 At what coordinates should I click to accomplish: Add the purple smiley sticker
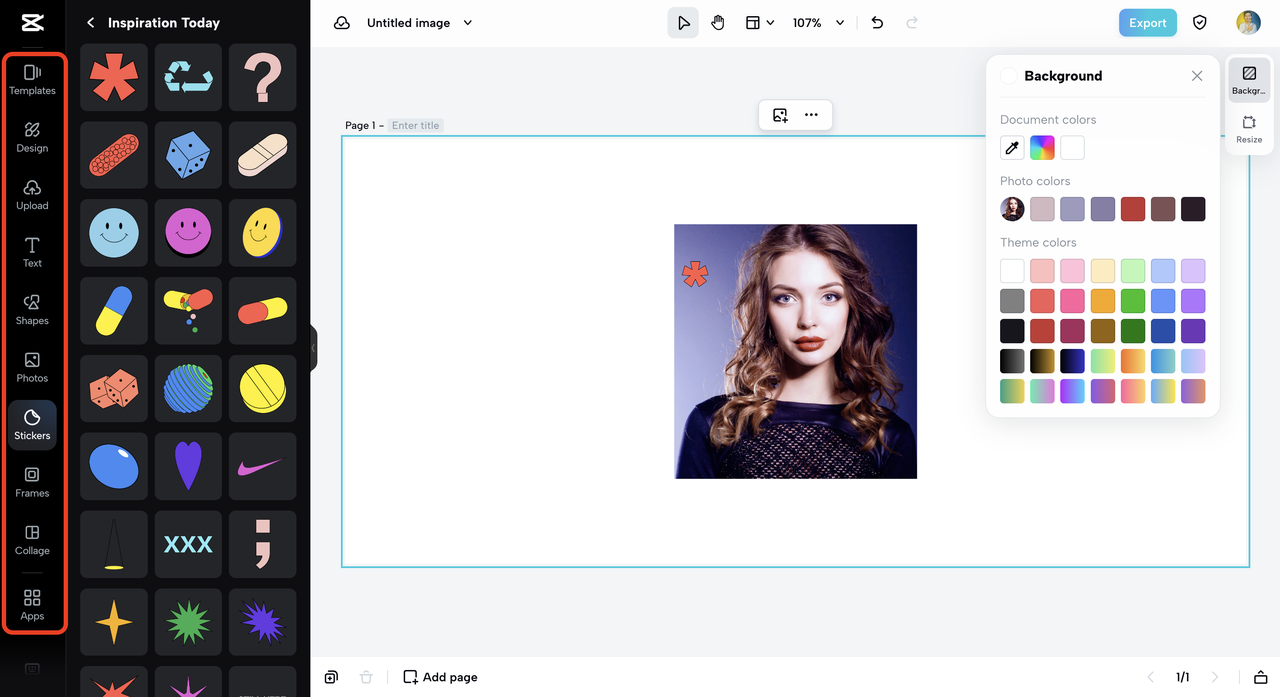tap(188, 233)
